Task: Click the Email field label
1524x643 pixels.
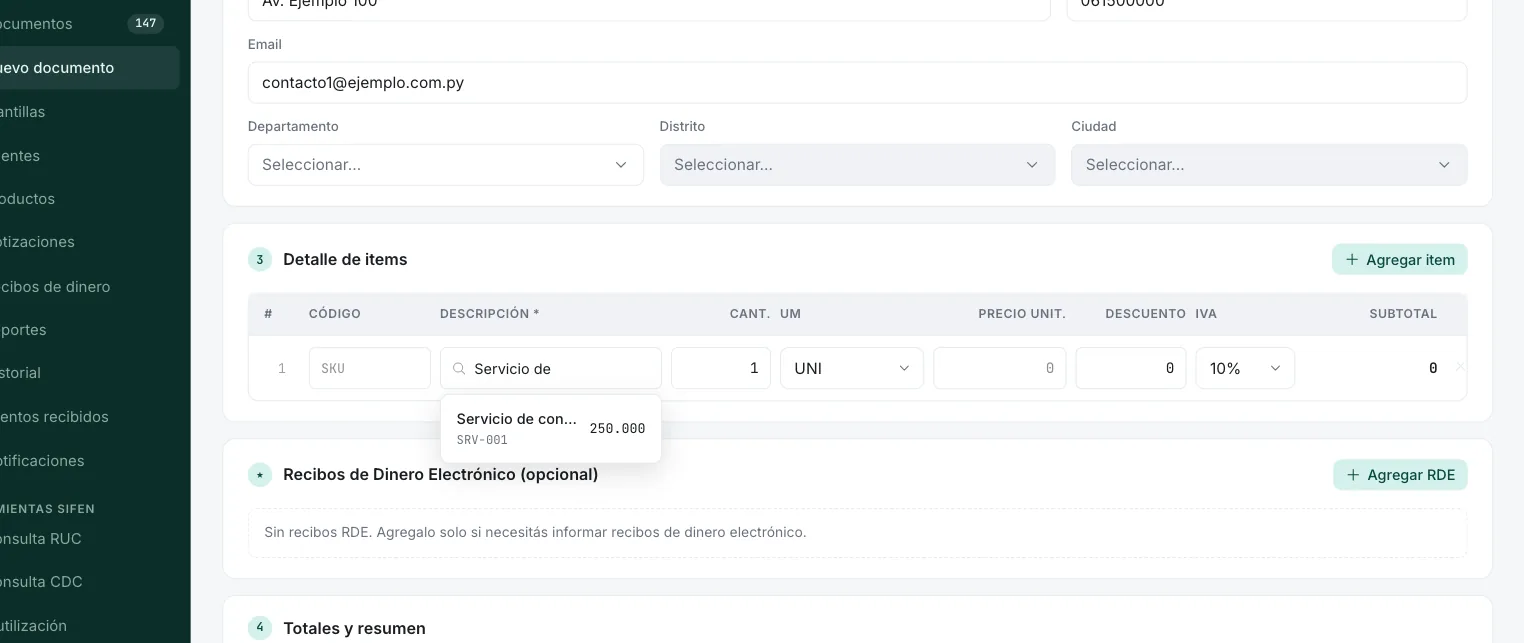Action: point(265,44)
